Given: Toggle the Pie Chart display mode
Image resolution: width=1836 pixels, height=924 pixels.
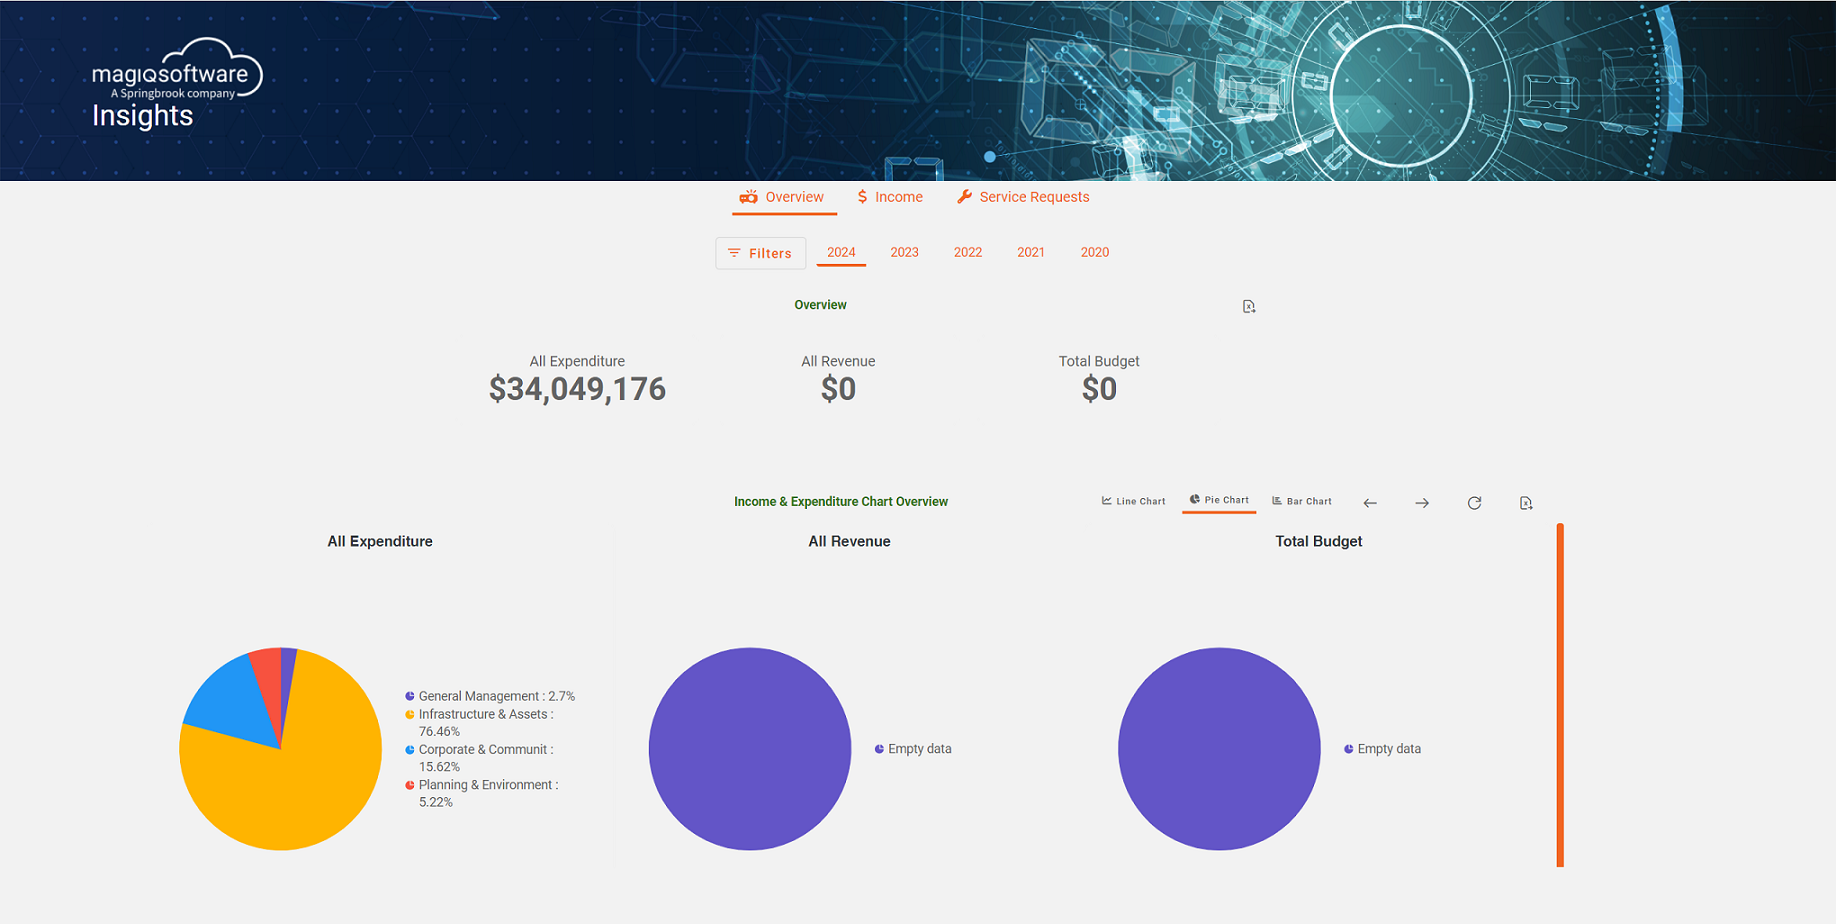Looking at the screenshot, I should tap(1219, 499).
